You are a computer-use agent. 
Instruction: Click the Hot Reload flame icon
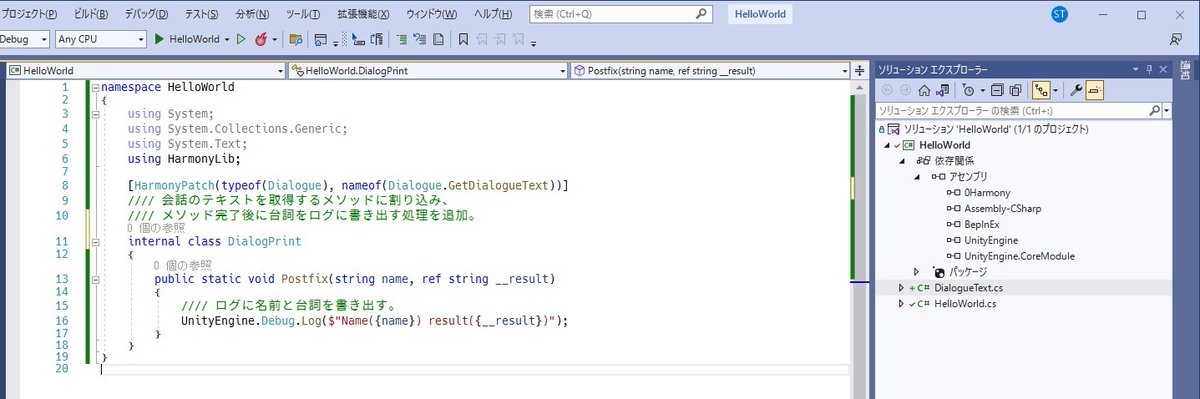click(x=261, y=39)
